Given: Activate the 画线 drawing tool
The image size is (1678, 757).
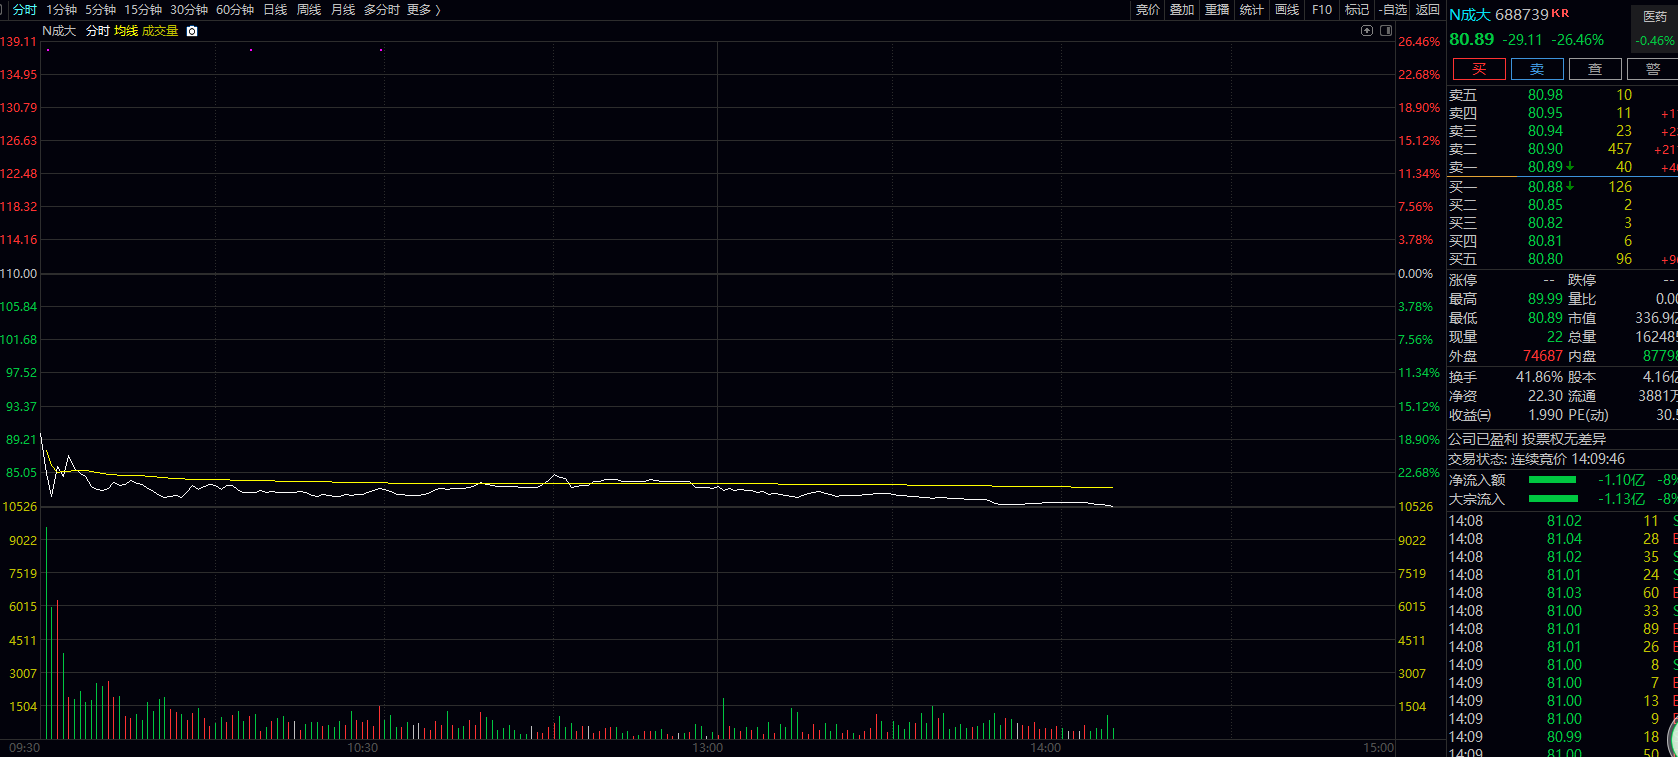Looking at the screenshot, I should point(1287,9).
